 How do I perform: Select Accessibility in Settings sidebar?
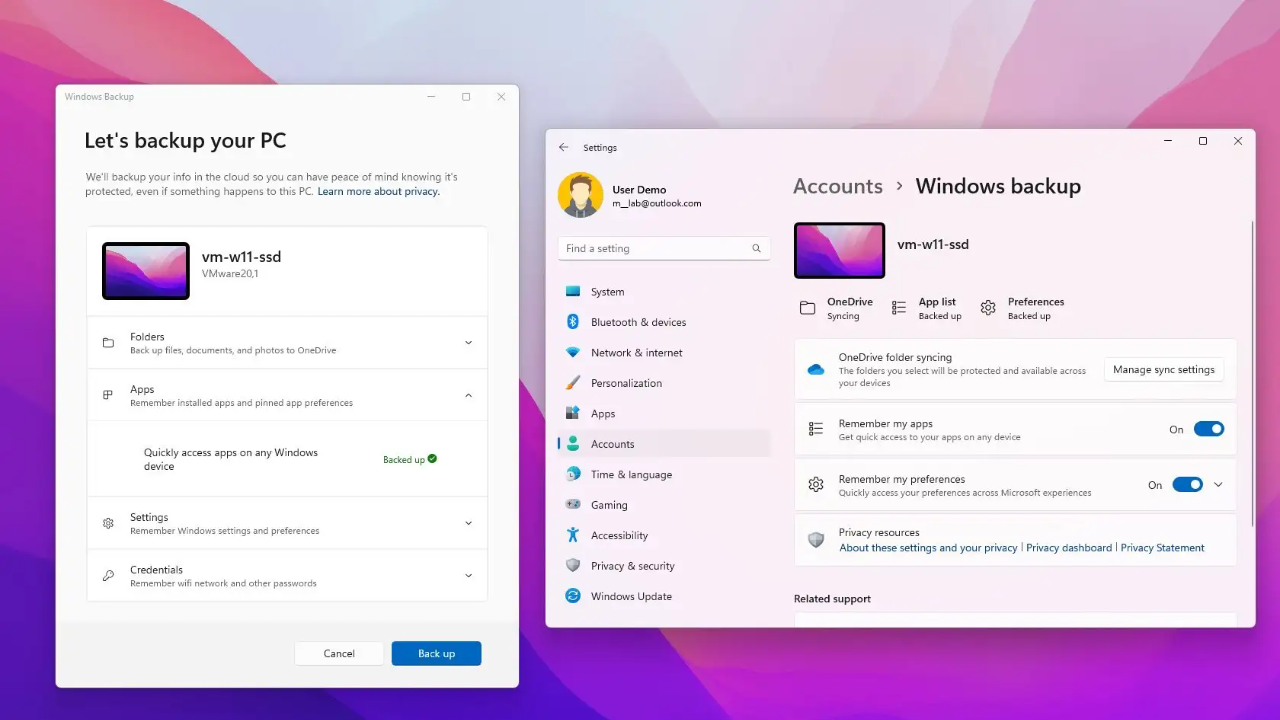[x=664, y=535]
